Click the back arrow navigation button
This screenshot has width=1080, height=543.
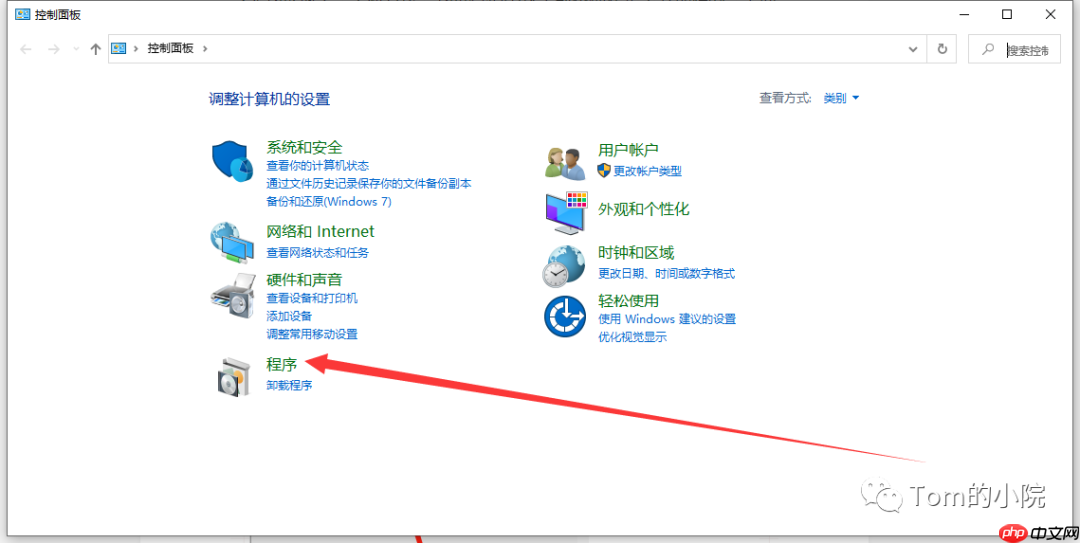(26, 49)
